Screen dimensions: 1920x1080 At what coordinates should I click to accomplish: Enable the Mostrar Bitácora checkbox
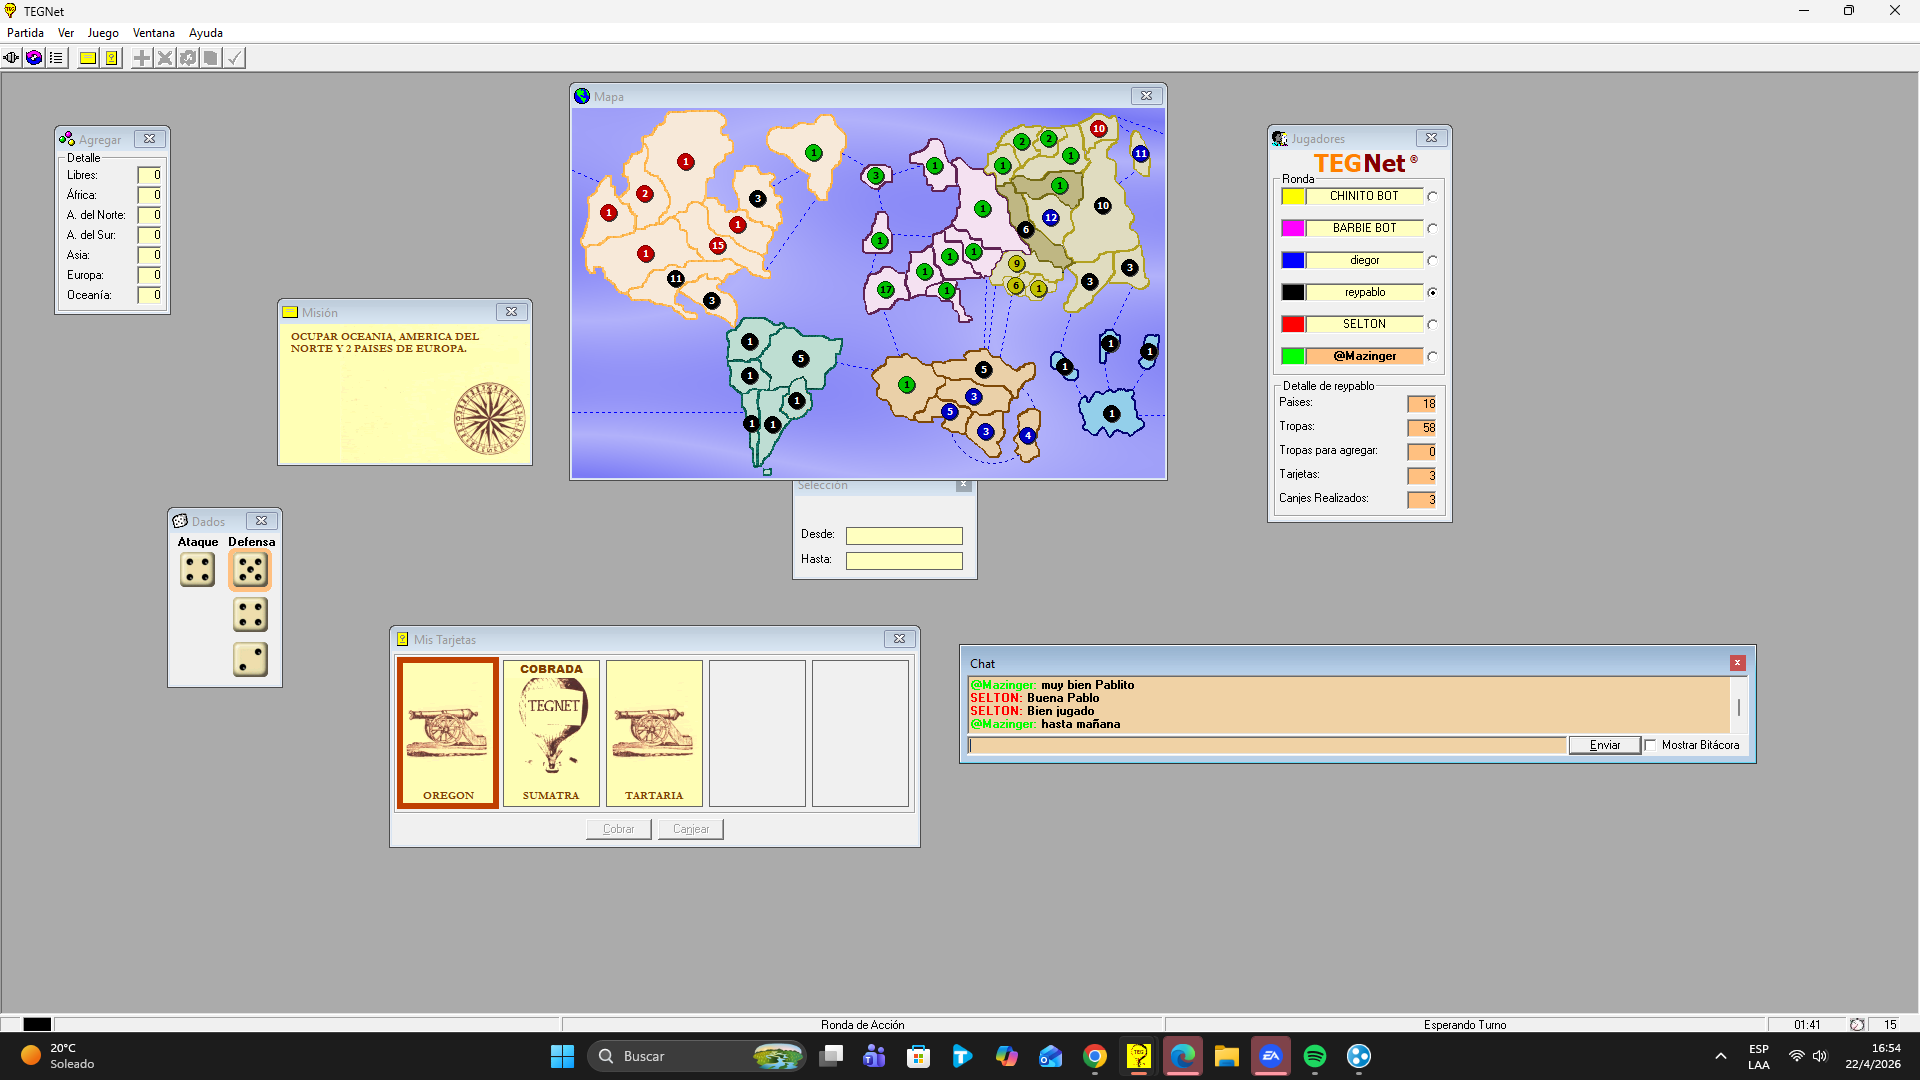[x=1650, y=745]
